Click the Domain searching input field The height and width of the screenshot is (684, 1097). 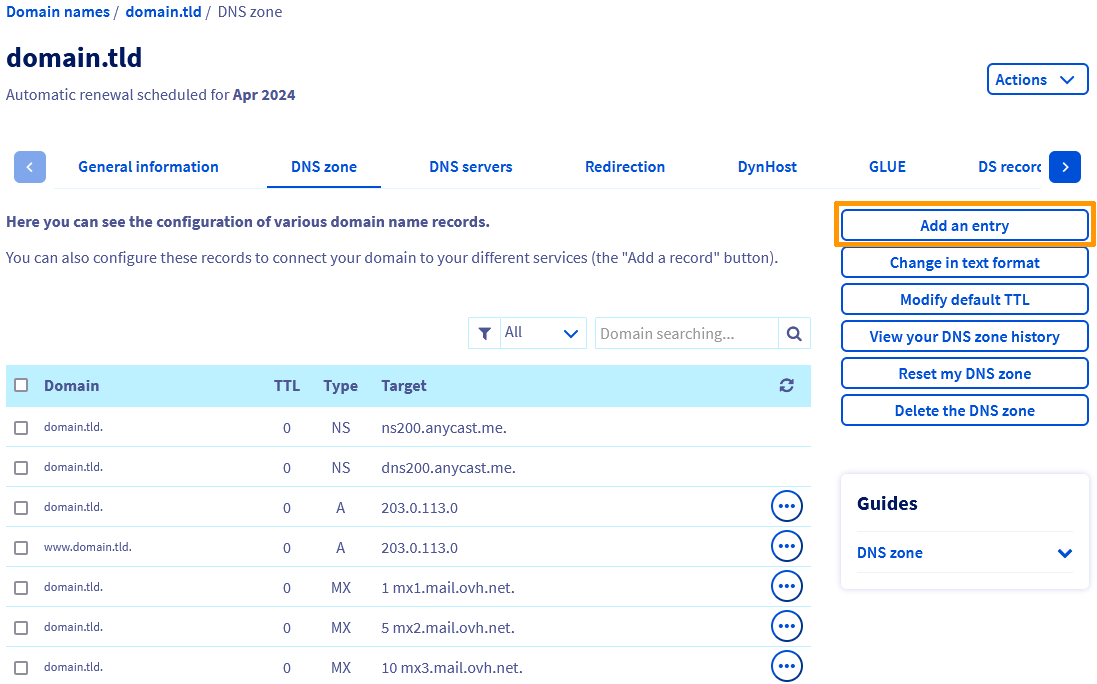coord(686,334)
